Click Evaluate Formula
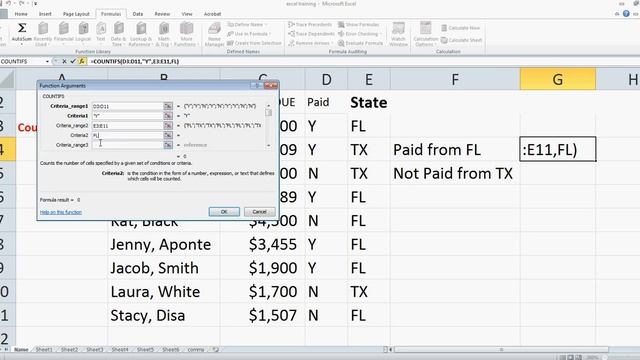 (x=360, y=43)
